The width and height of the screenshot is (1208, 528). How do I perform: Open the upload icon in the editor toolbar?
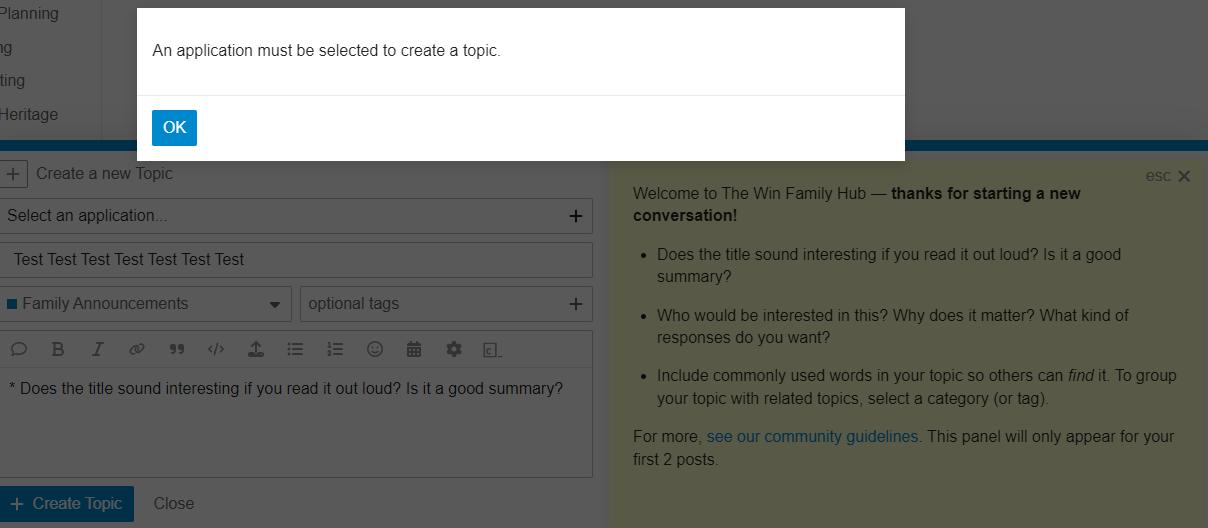click(256, 349)
